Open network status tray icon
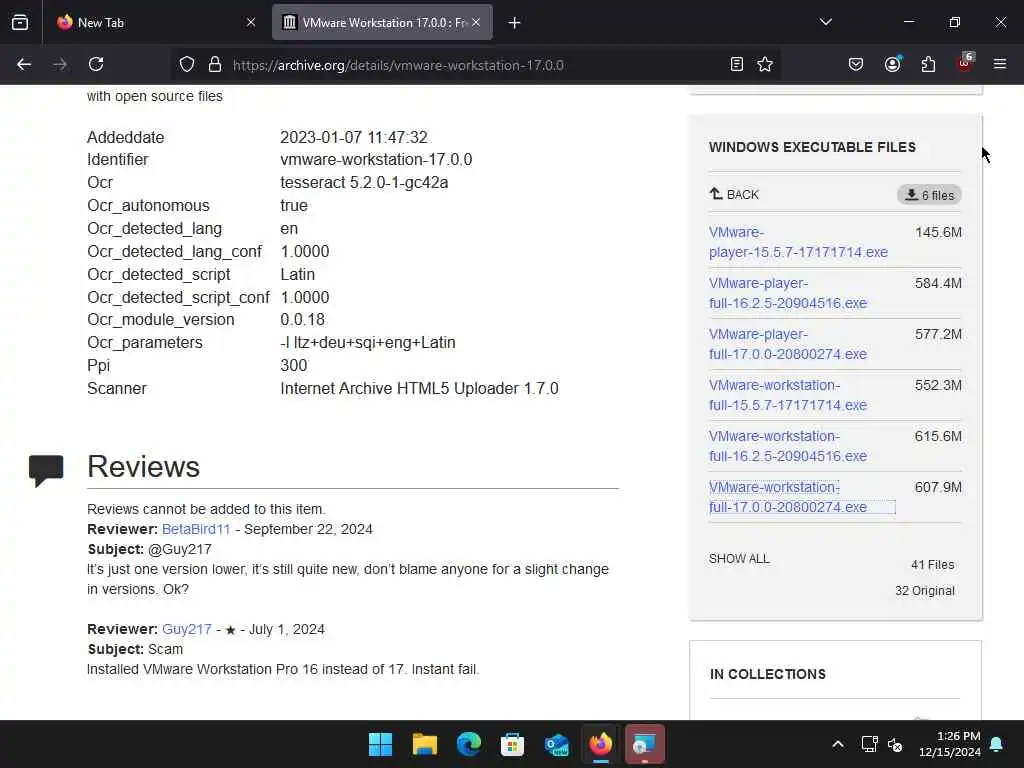 pyautogui.click(x=869, y=744)
